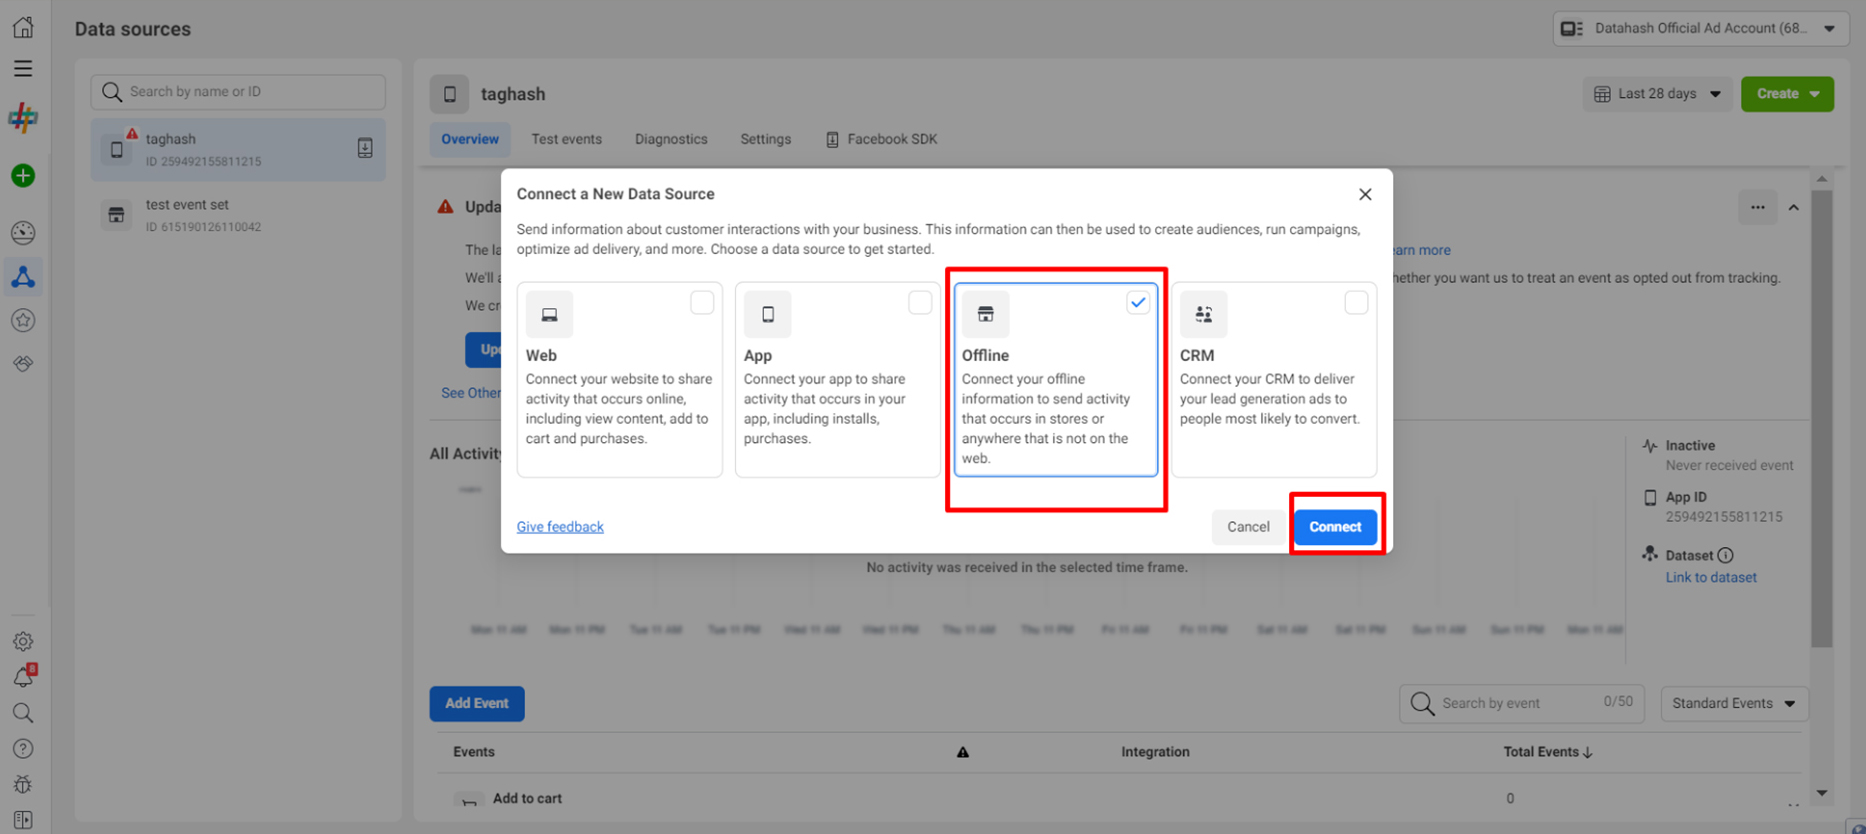
Task: Switch to the Settings tab
Action: [x=766, y=139]
